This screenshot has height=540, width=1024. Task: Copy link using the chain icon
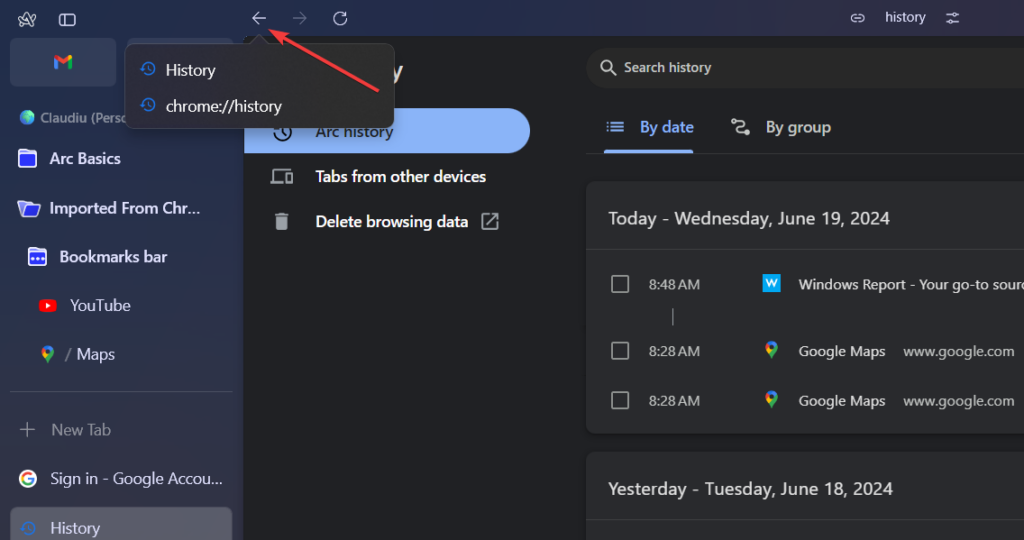[857, 18]
